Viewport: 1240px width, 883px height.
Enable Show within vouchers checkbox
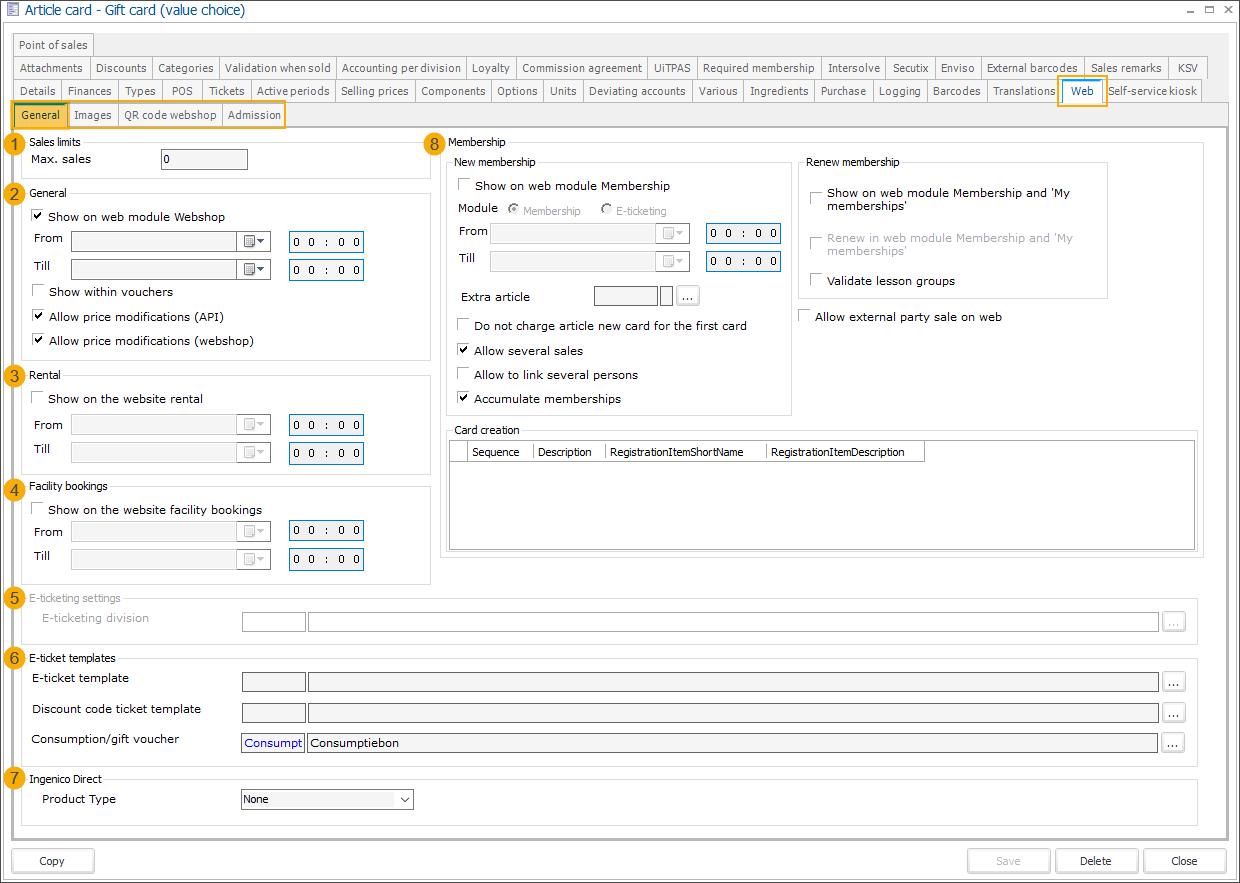tap(38, 292)
